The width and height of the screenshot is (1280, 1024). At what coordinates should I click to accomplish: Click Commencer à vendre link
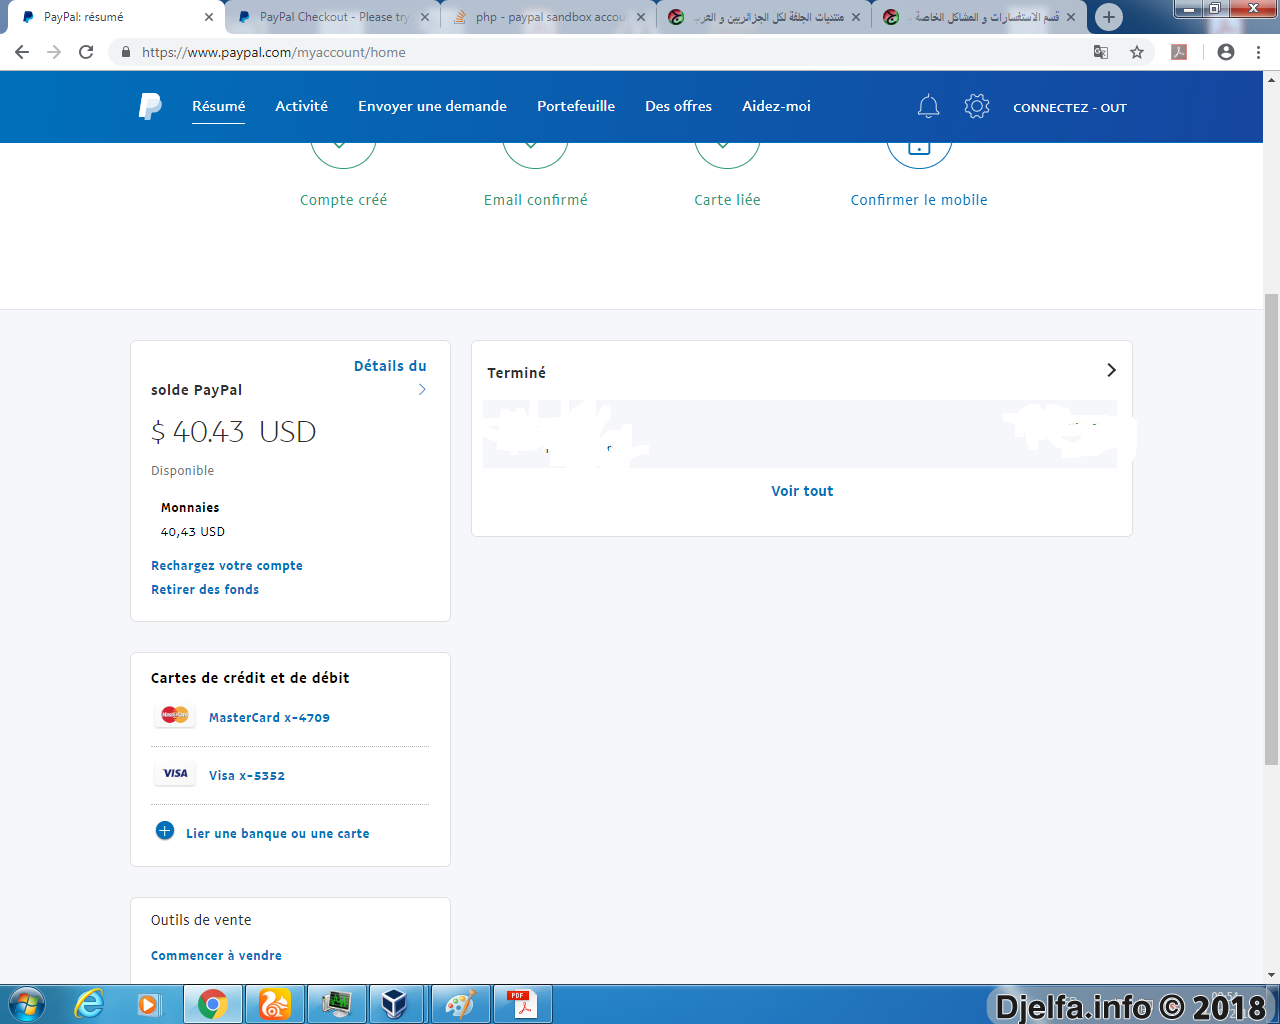216,956
